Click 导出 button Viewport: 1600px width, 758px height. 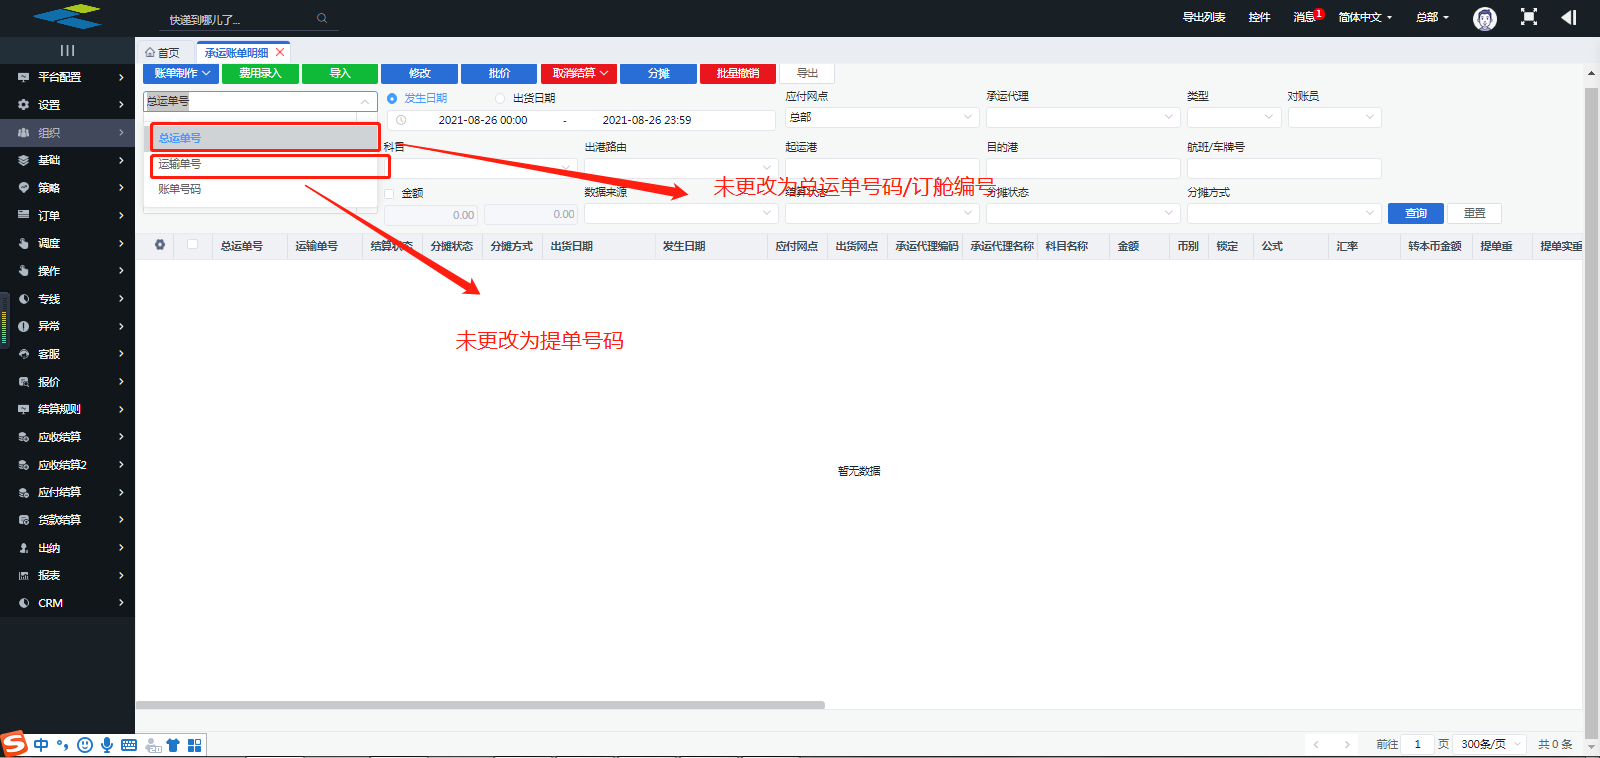click(807, 73)
